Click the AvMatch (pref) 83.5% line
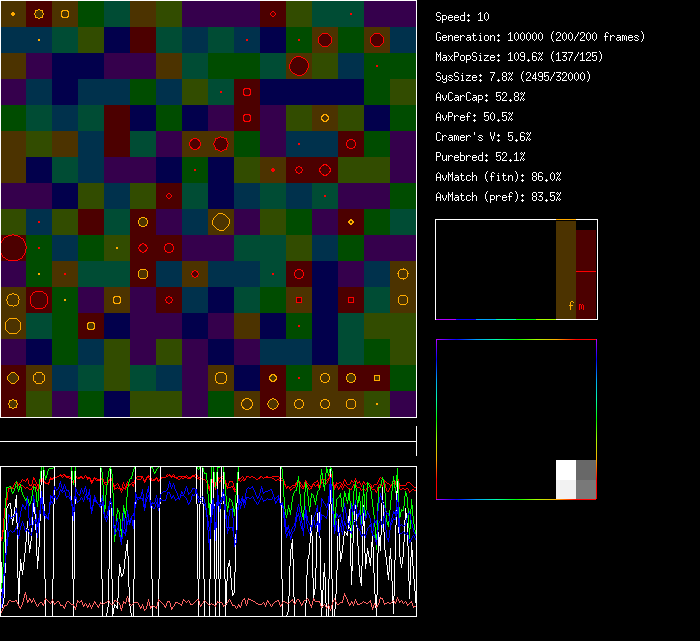 498,197
